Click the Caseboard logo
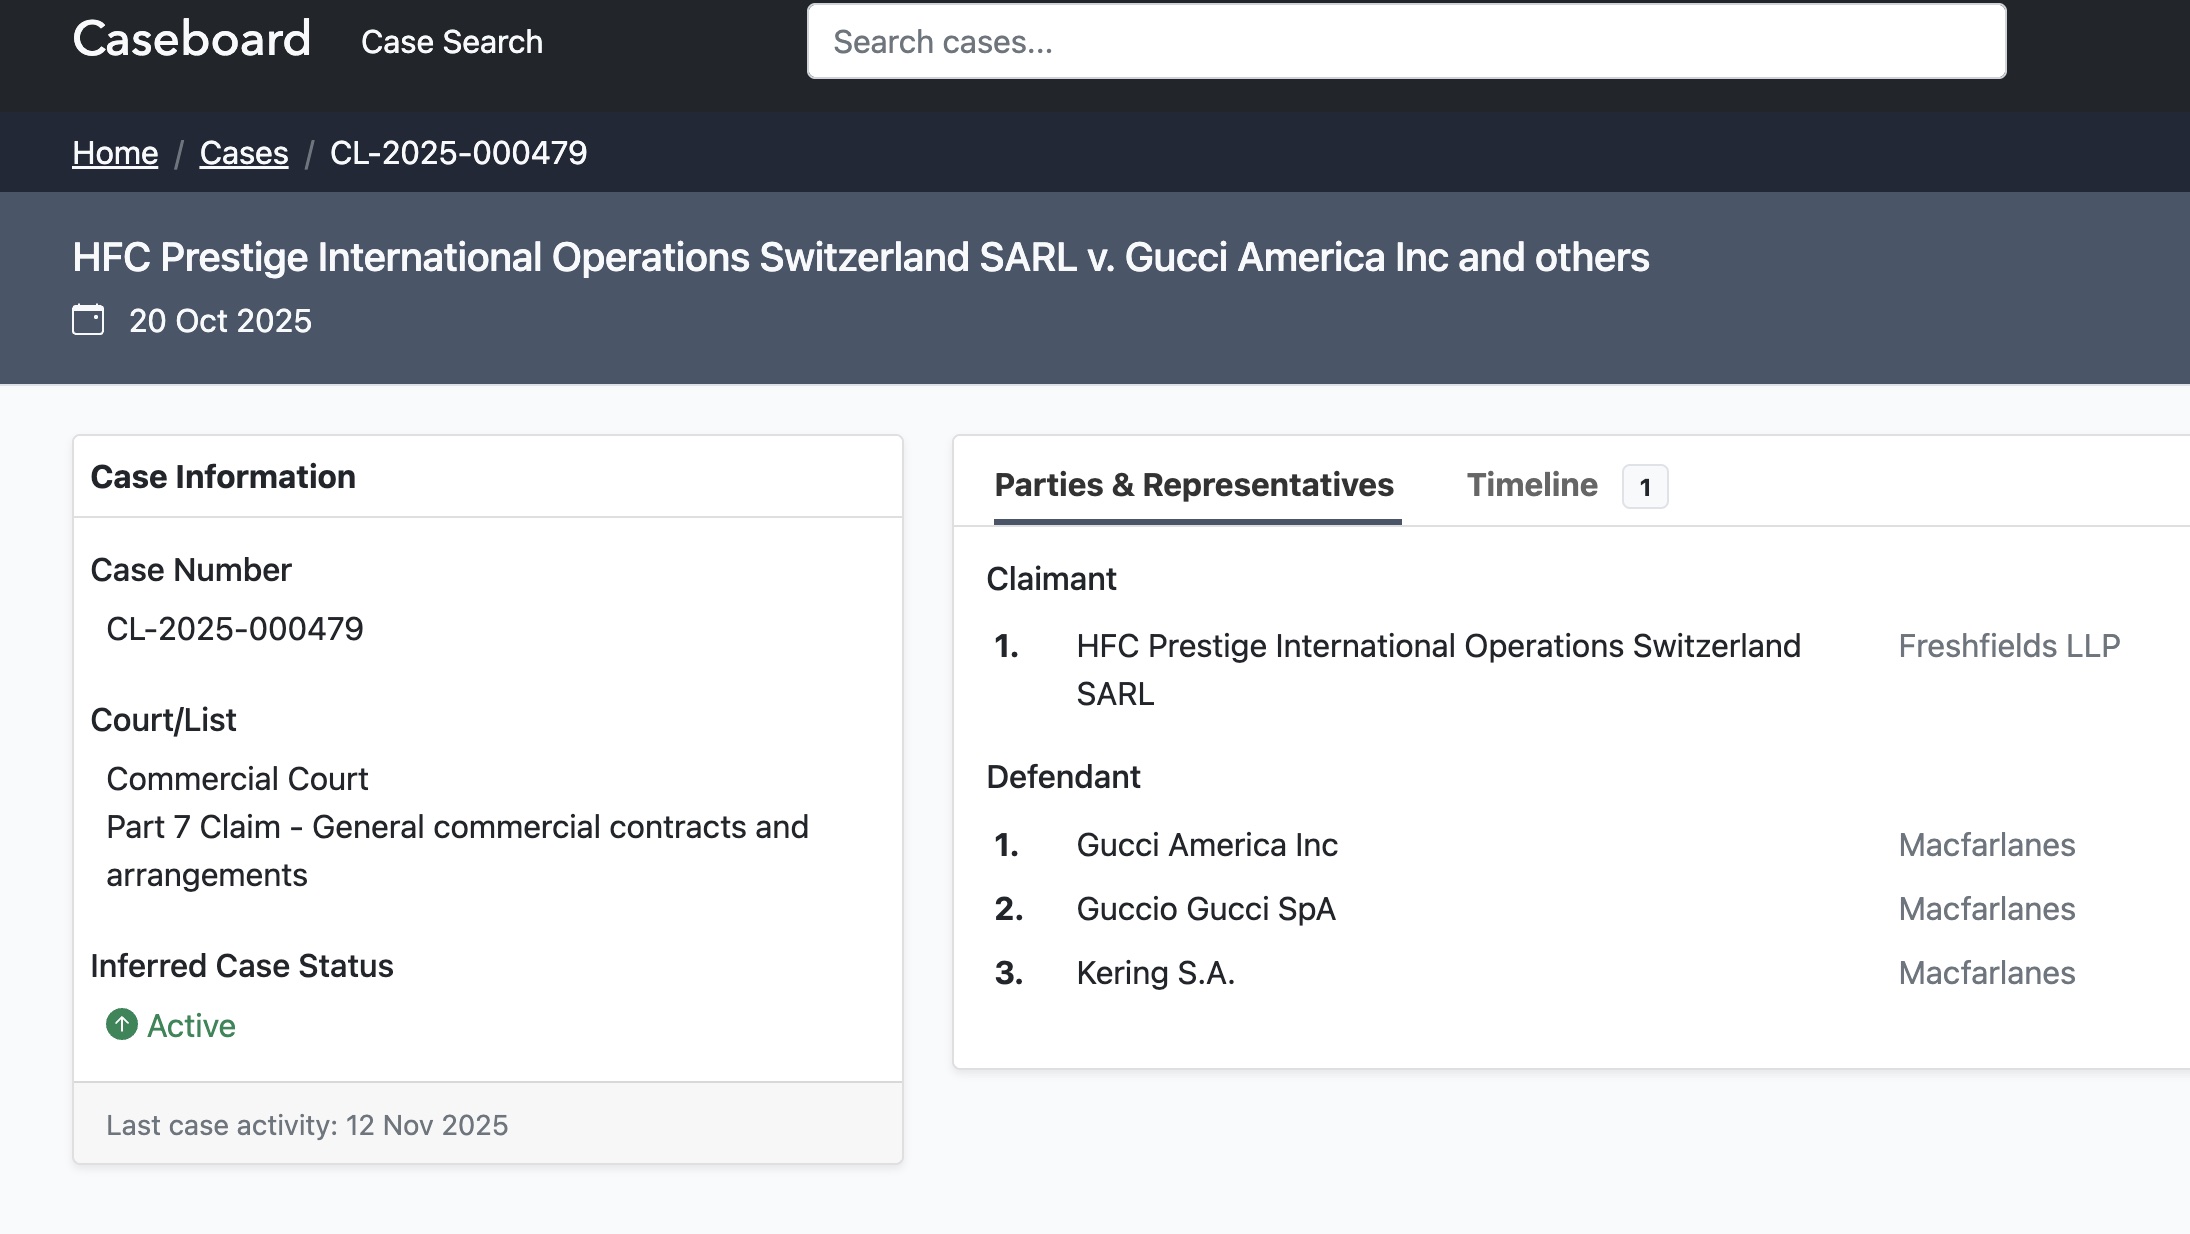 point(192,40)
